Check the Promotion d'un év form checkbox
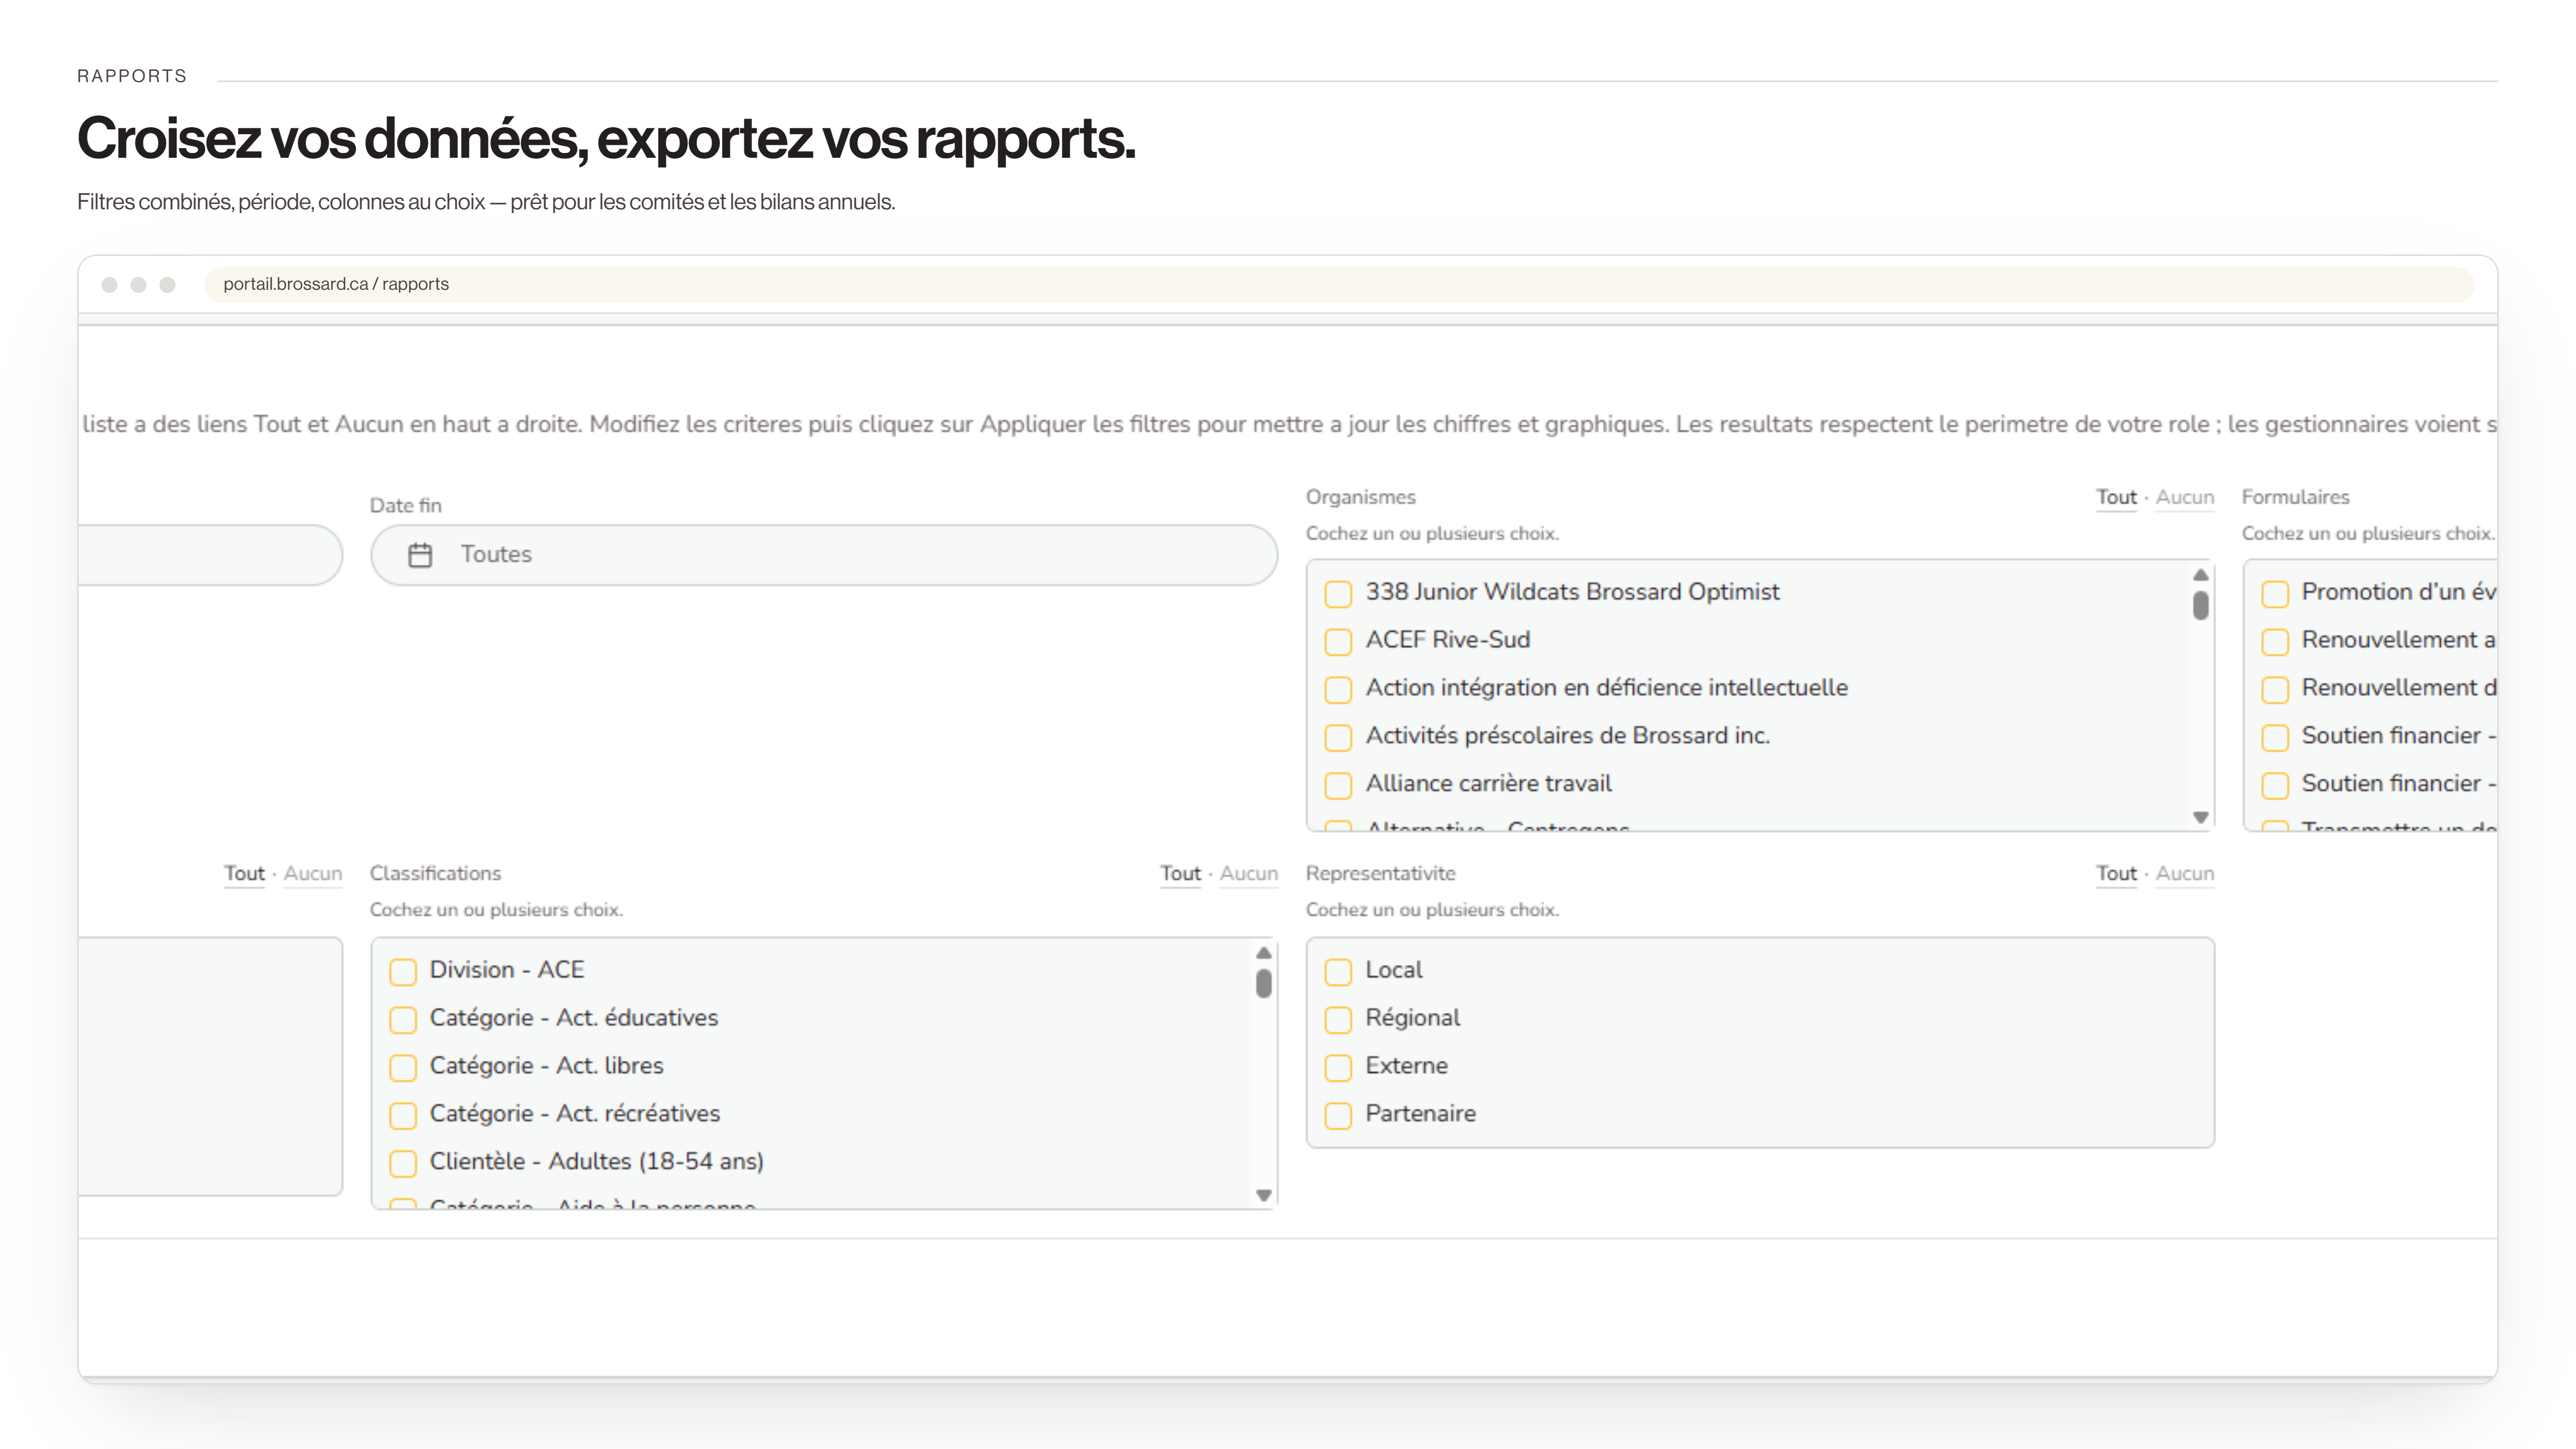Image resolution: width=2576 pixels, height=1449 pixels. (2275, 593)
